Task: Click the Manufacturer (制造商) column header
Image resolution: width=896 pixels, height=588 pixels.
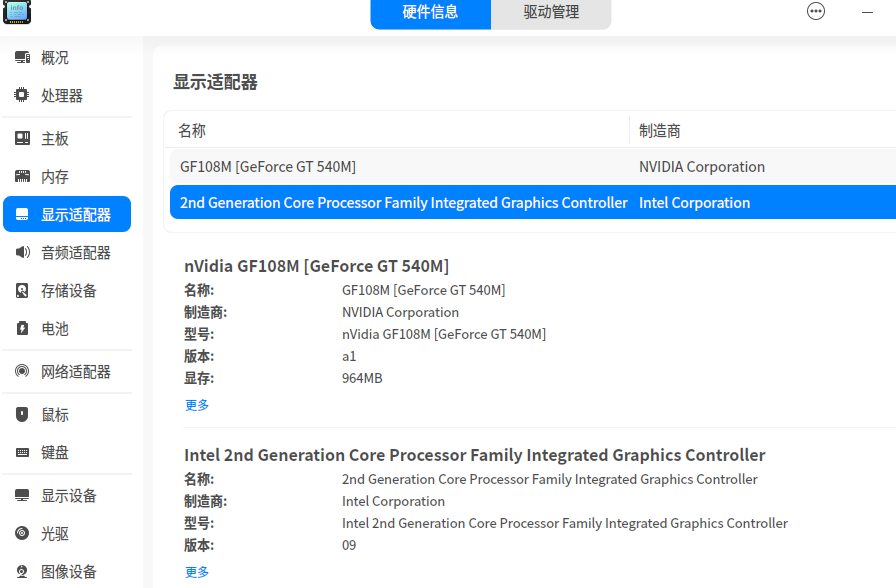Action: click(x=660, y=131)
